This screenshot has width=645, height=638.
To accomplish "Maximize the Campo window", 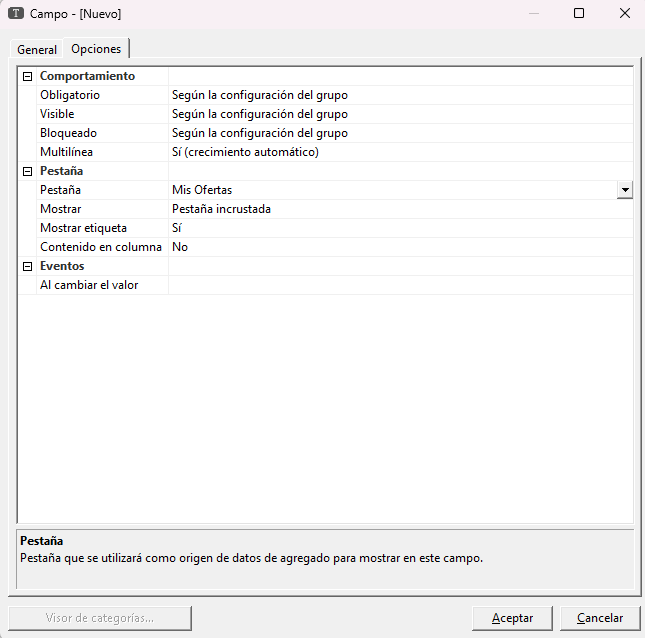I will 579,14.
